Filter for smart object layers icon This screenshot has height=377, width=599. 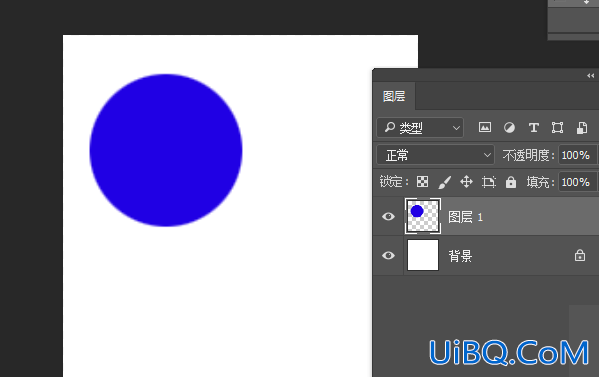(582, 128)
